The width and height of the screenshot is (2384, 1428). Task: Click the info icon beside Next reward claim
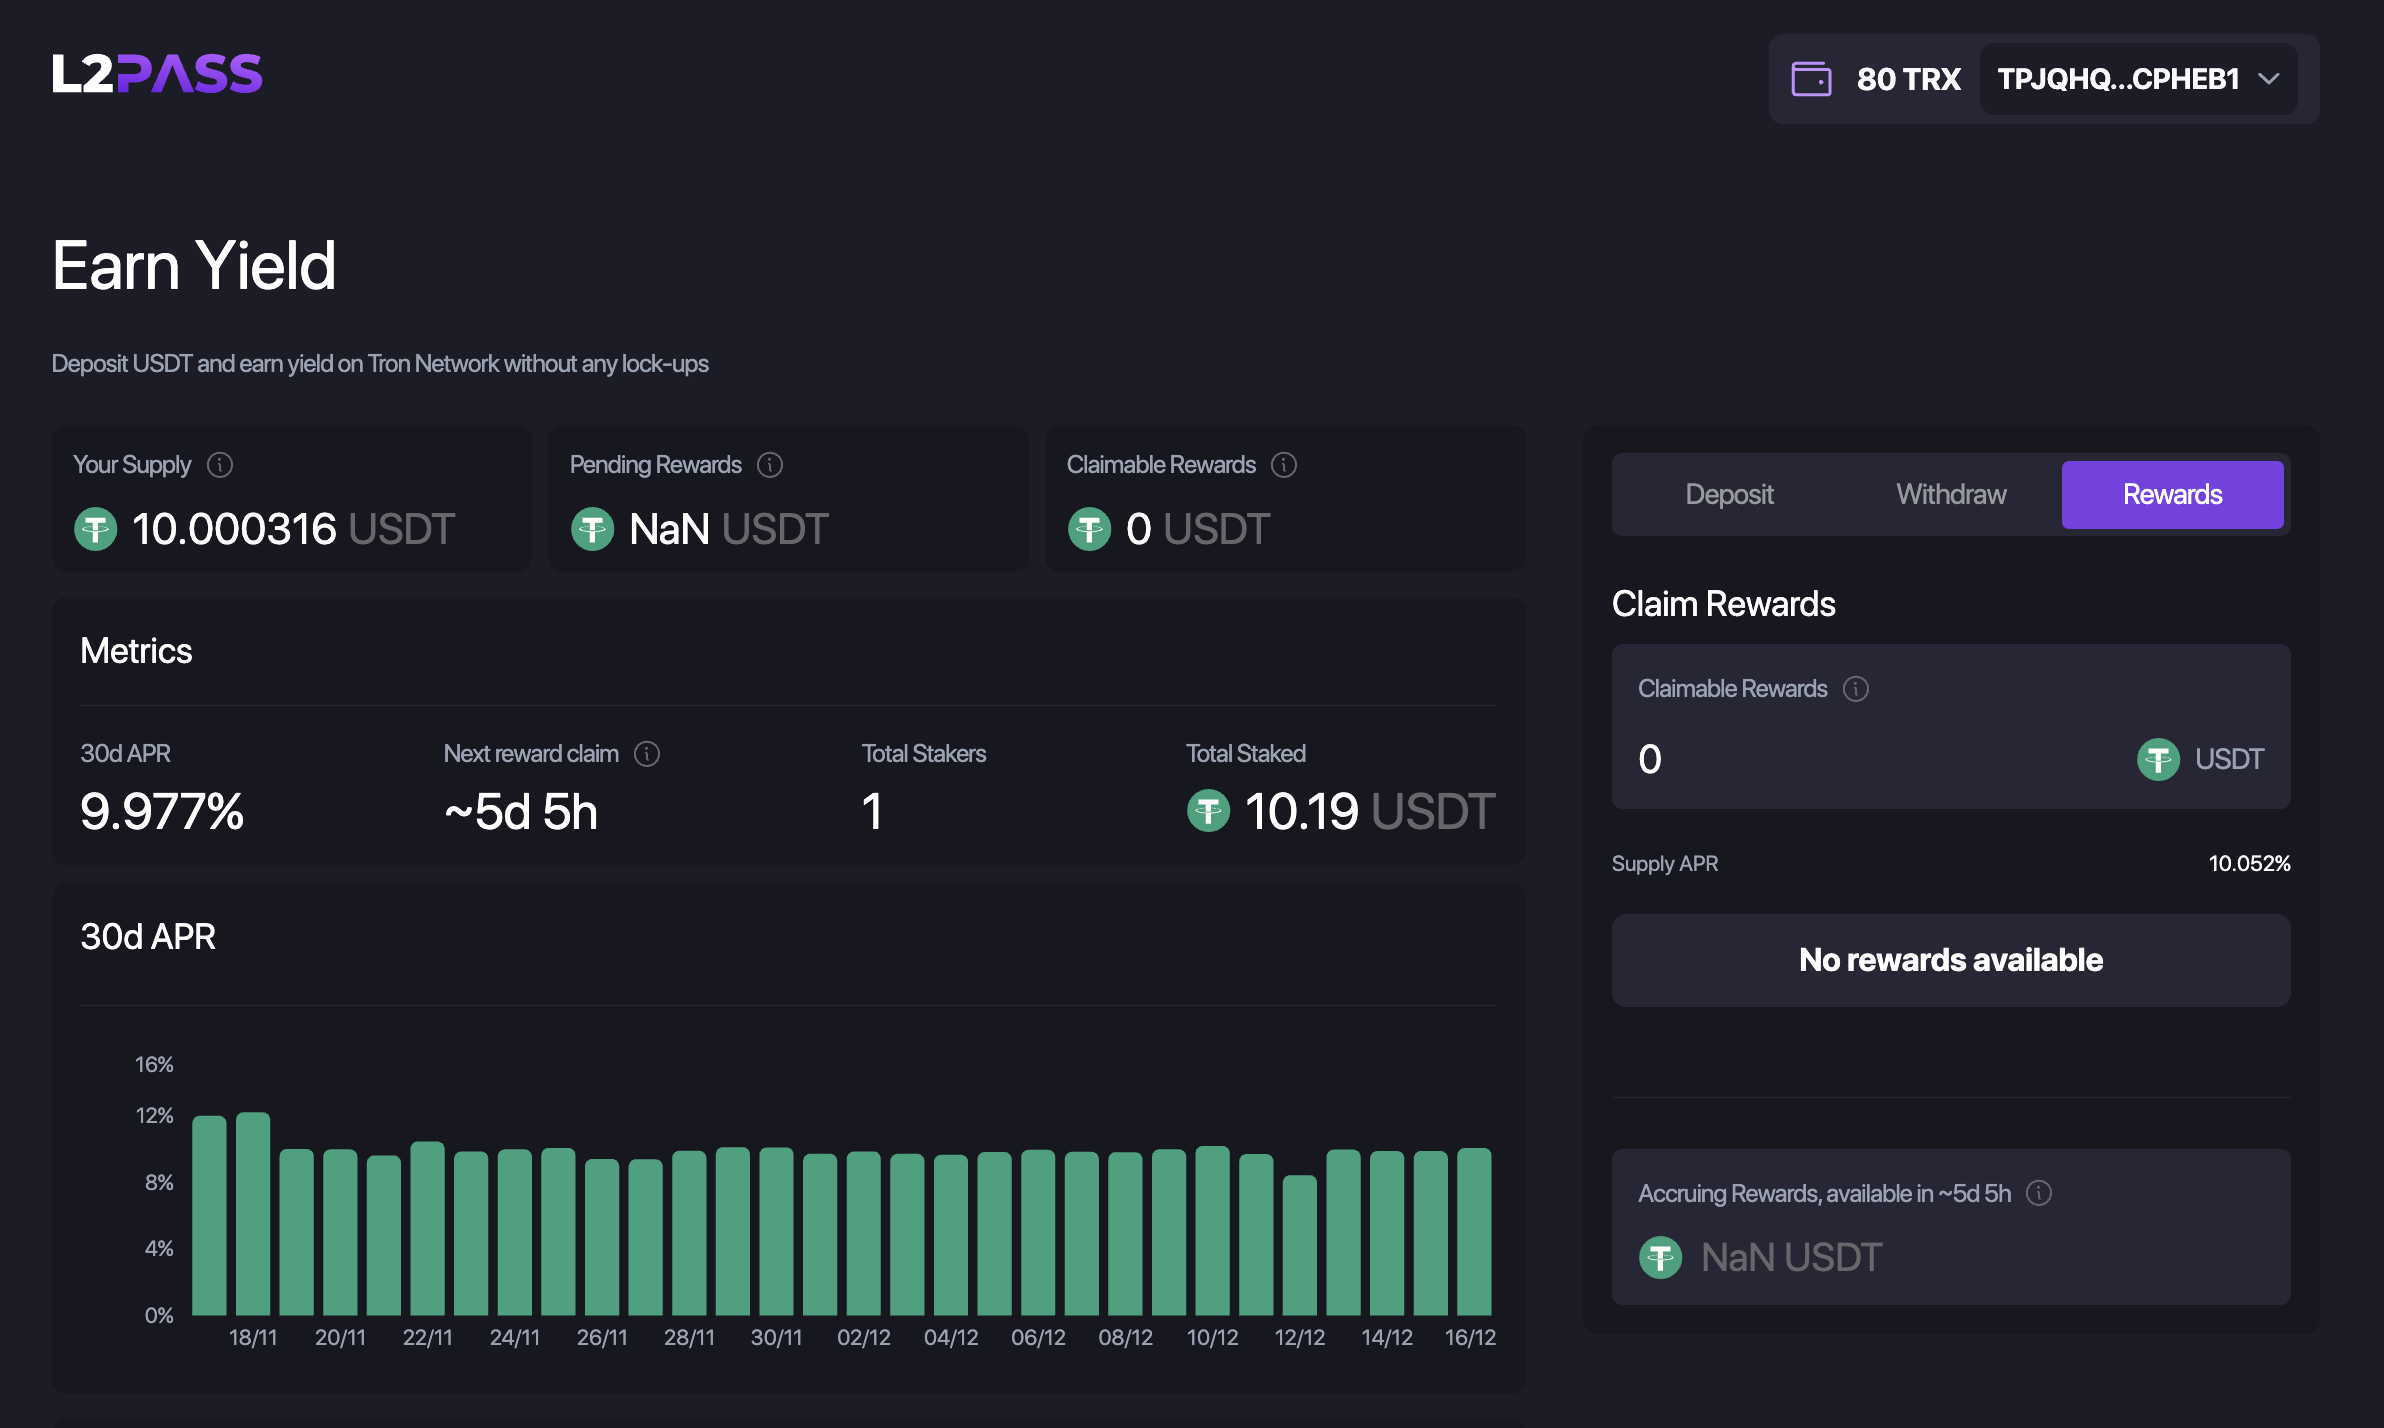[x=646, y=754]
